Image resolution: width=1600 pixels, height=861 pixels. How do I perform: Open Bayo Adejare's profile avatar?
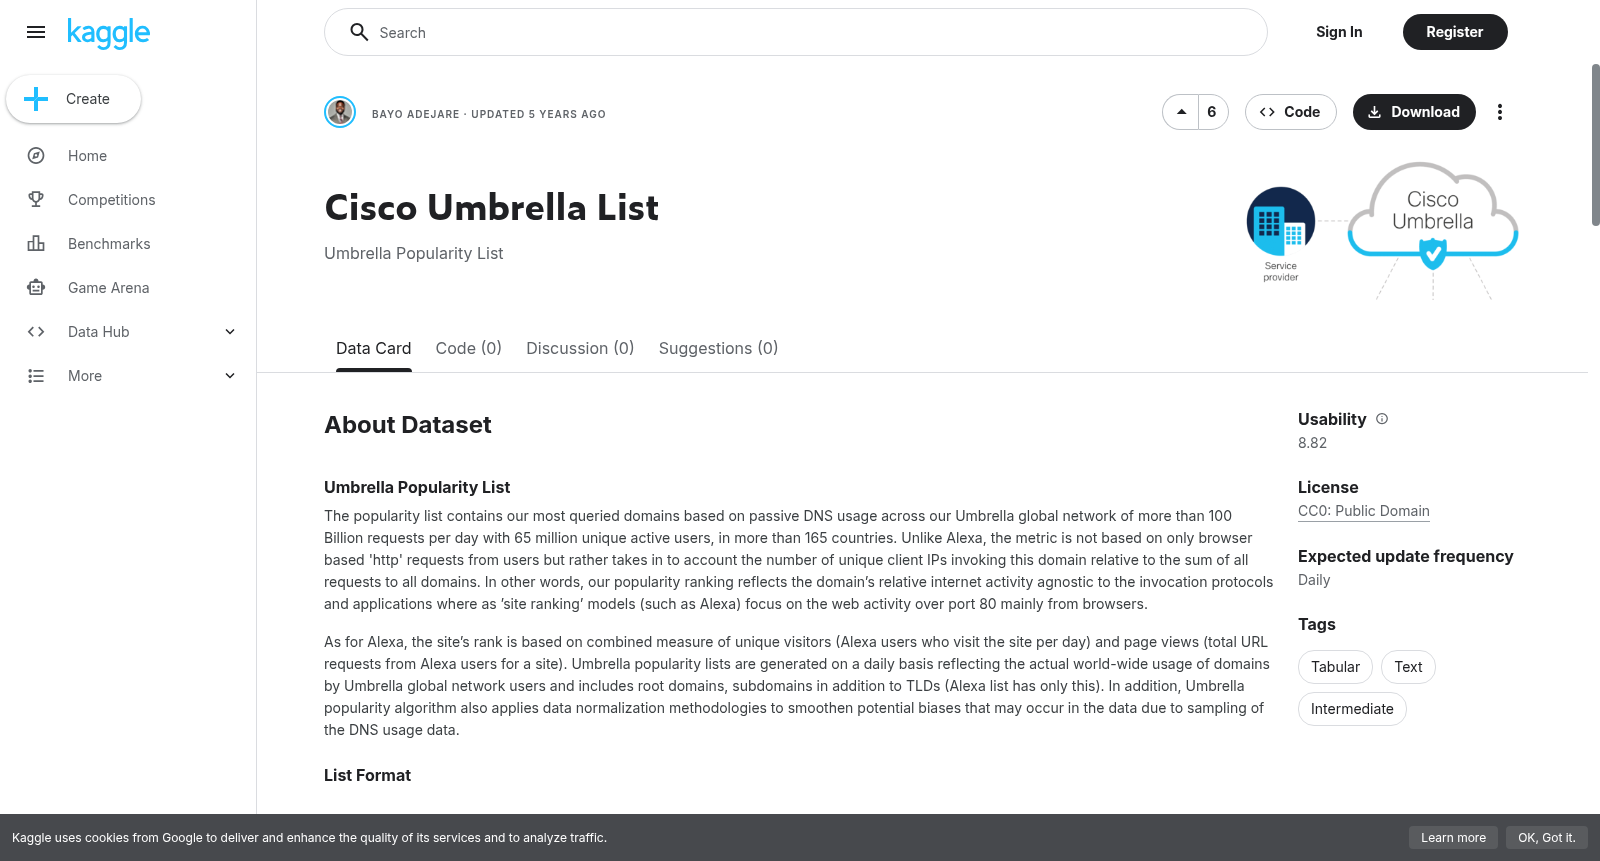coord(340,112)
